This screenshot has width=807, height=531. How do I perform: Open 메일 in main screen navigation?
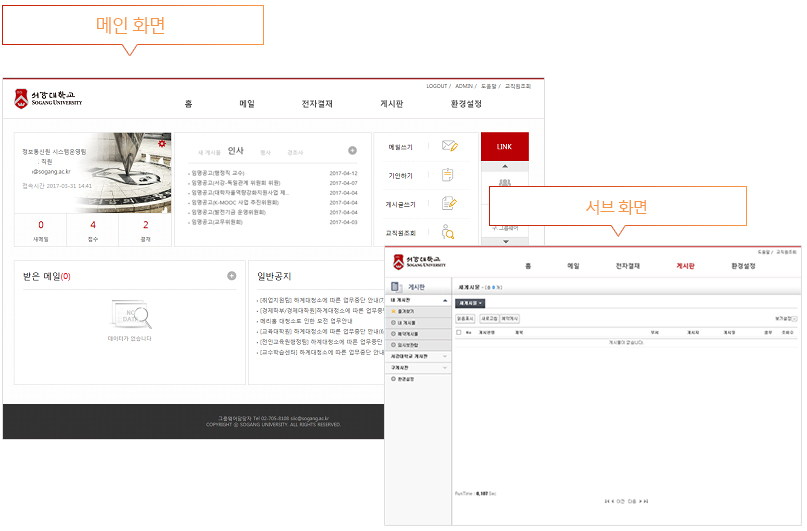click(247, 104)
